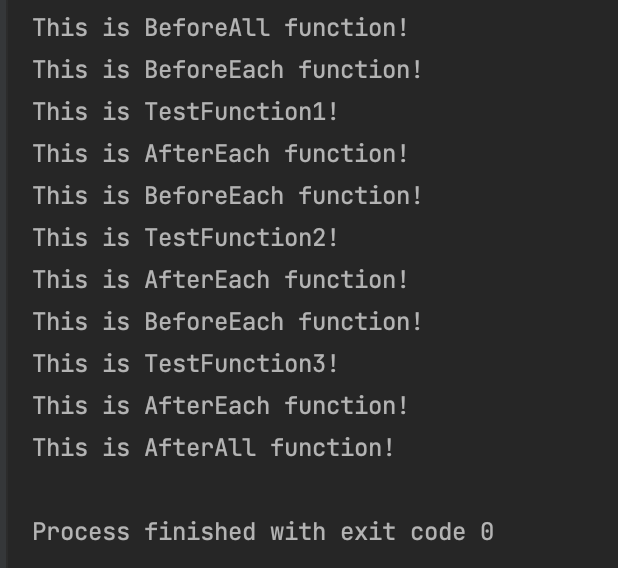The width and height of the screenshot is (618, 568).
Task: Click the "Process finished with exit code 0" message
Action: (x=263, y=532)
